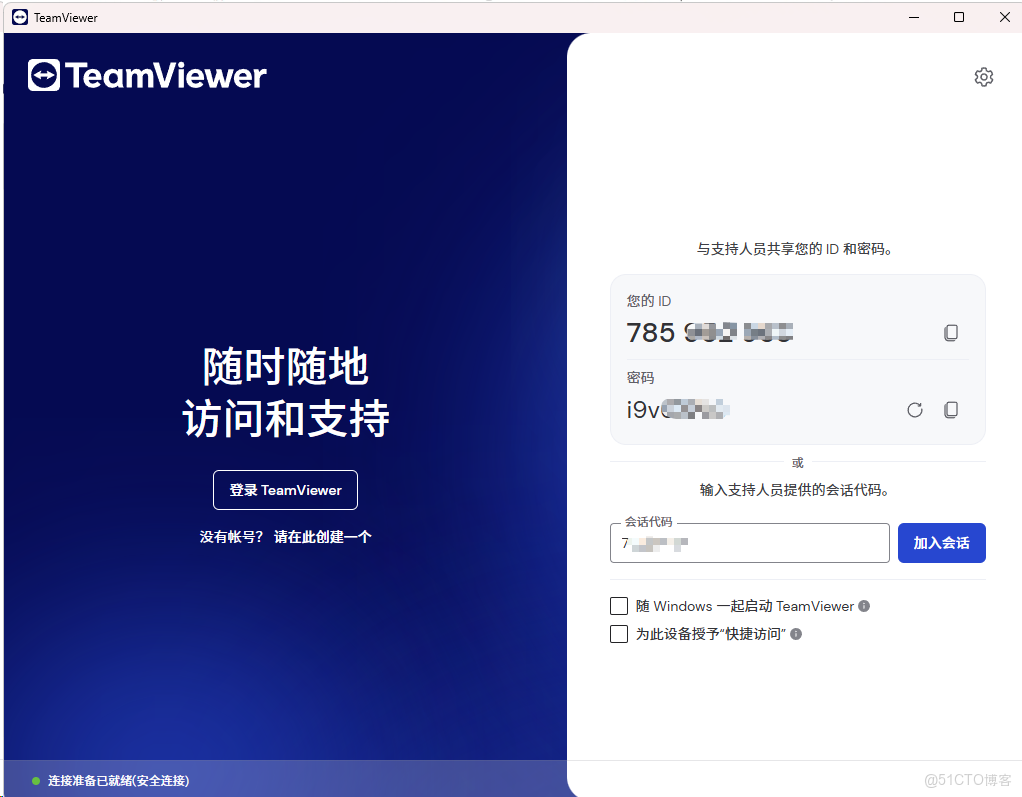The image size is (1022, 797).
Task: Close the TeamViewer window
Action: pos(1004,17)
